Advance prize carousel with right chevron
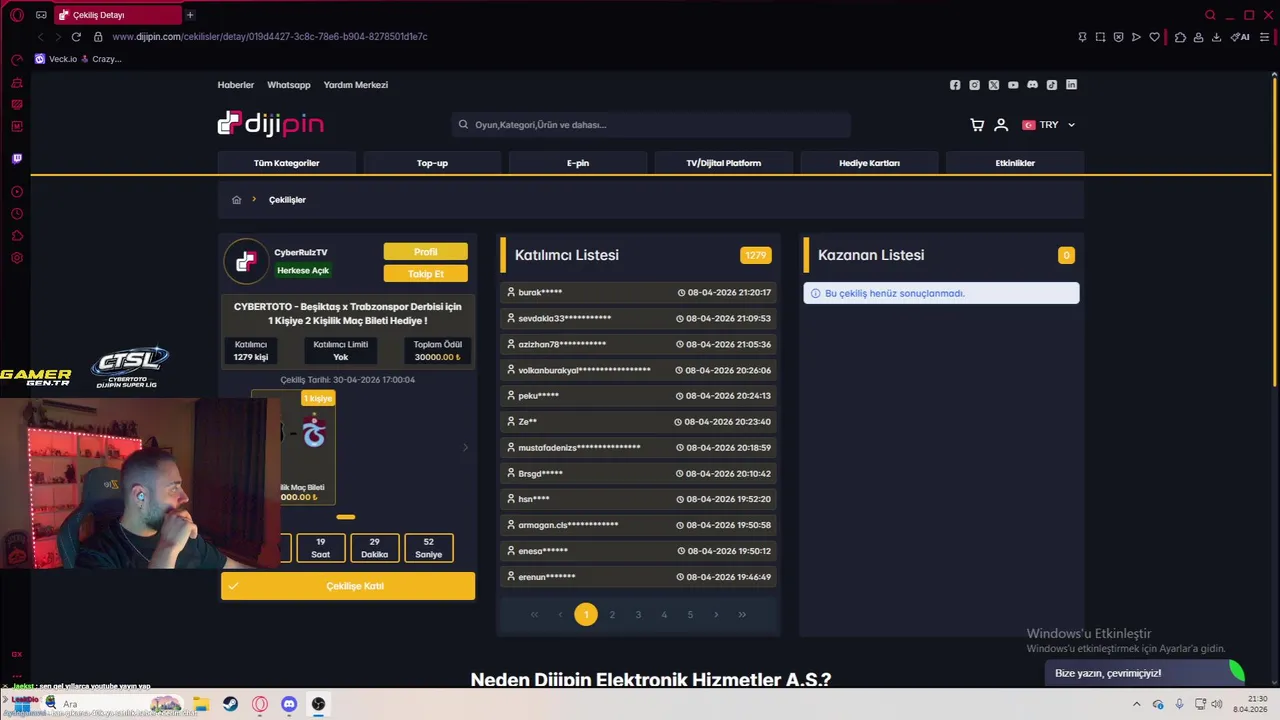Screen dimensions: 1280x720 coord(465,447)
